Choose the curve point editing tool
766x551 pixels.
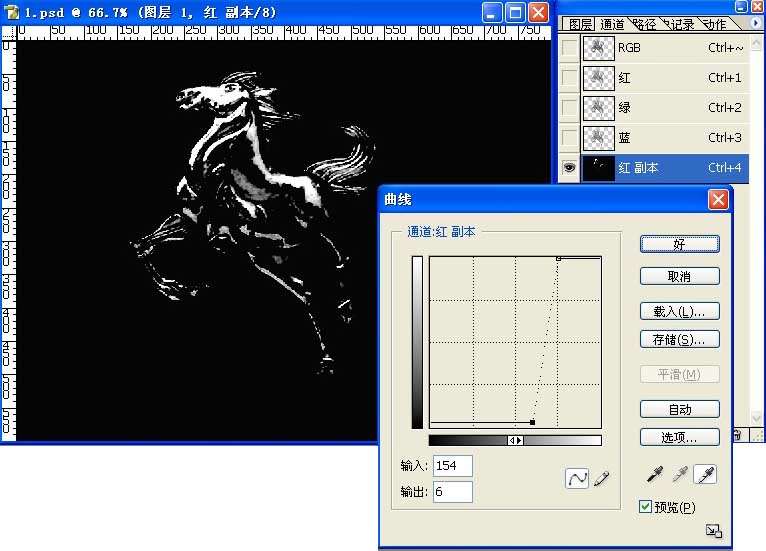577,479
